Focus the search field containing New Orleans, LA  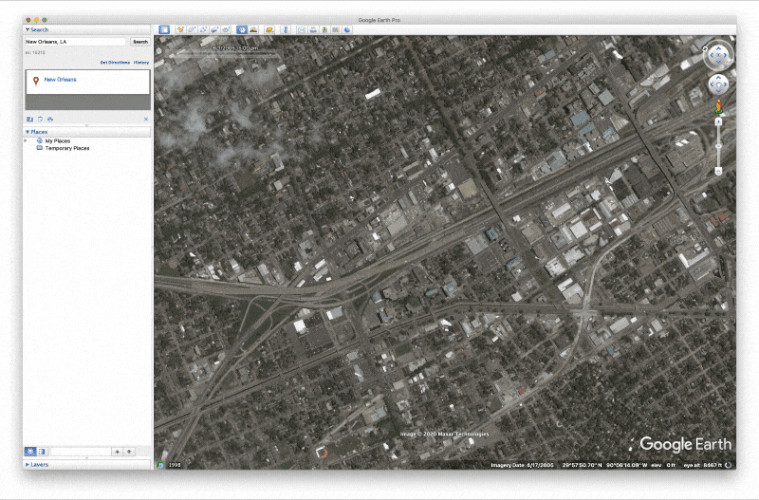pyautogui.click(x=75, y=42)
